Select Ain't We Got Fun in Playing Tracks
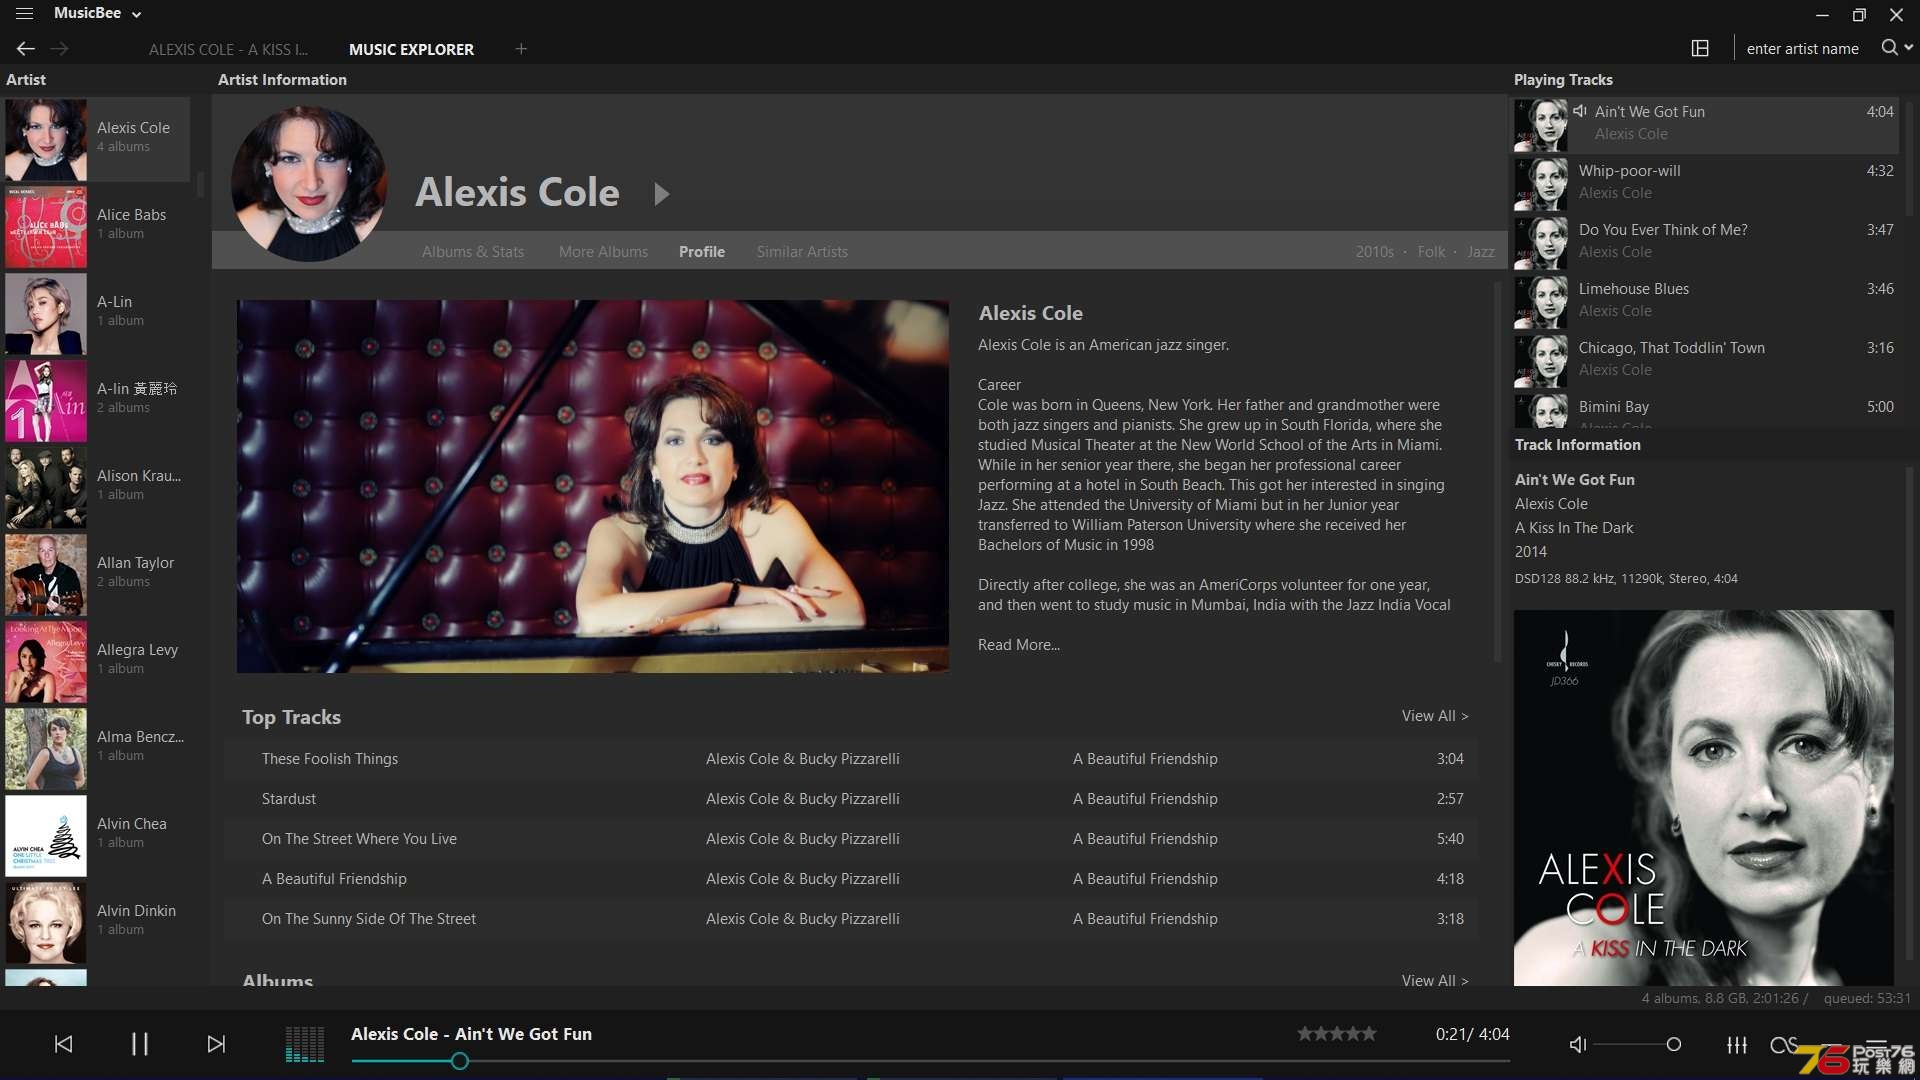The height and width of the screenshot is (1080, 1920). 1706,124
